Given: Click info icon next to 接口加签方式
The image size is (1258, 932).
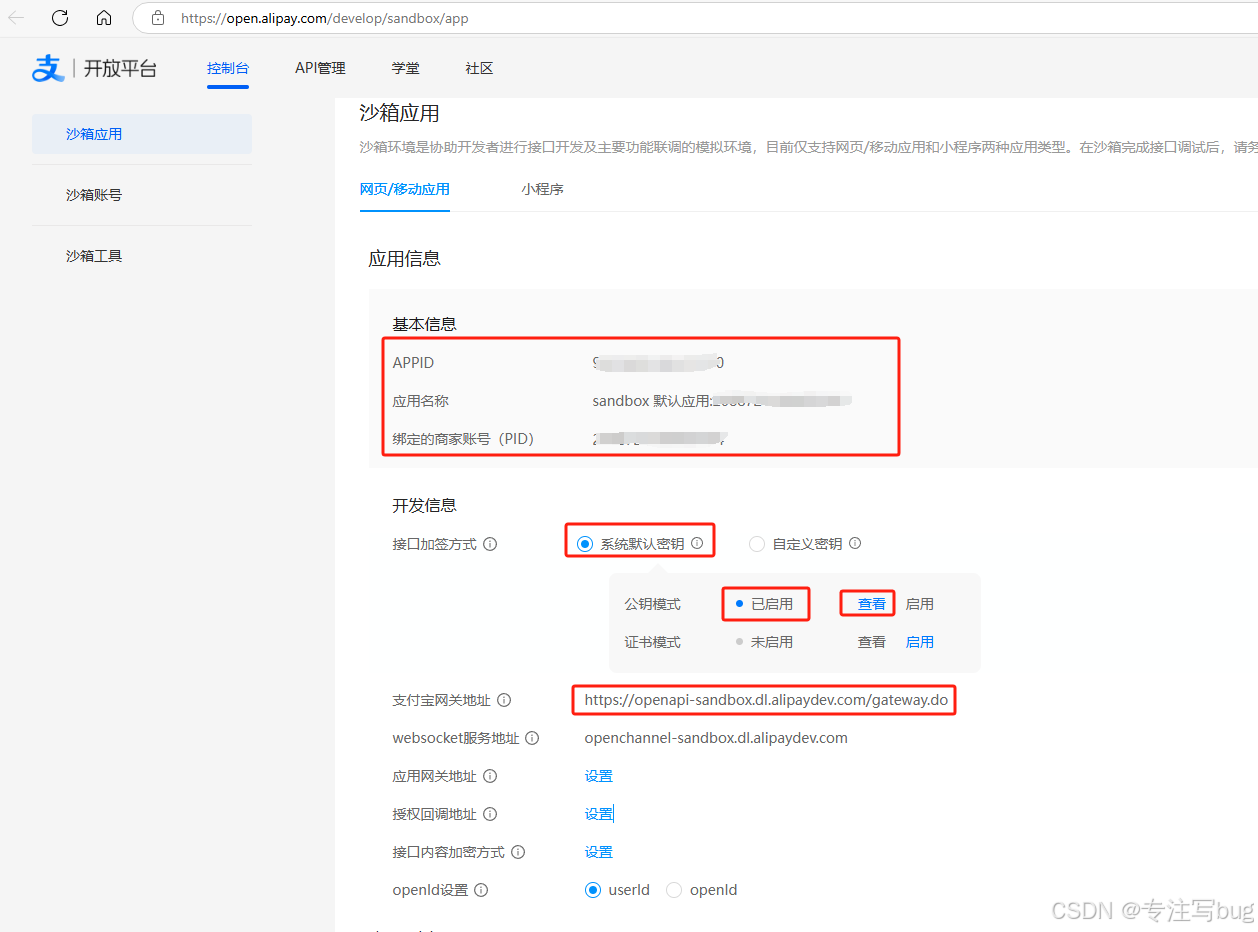Looking at the screenshot, I should (x=490, y=544).
